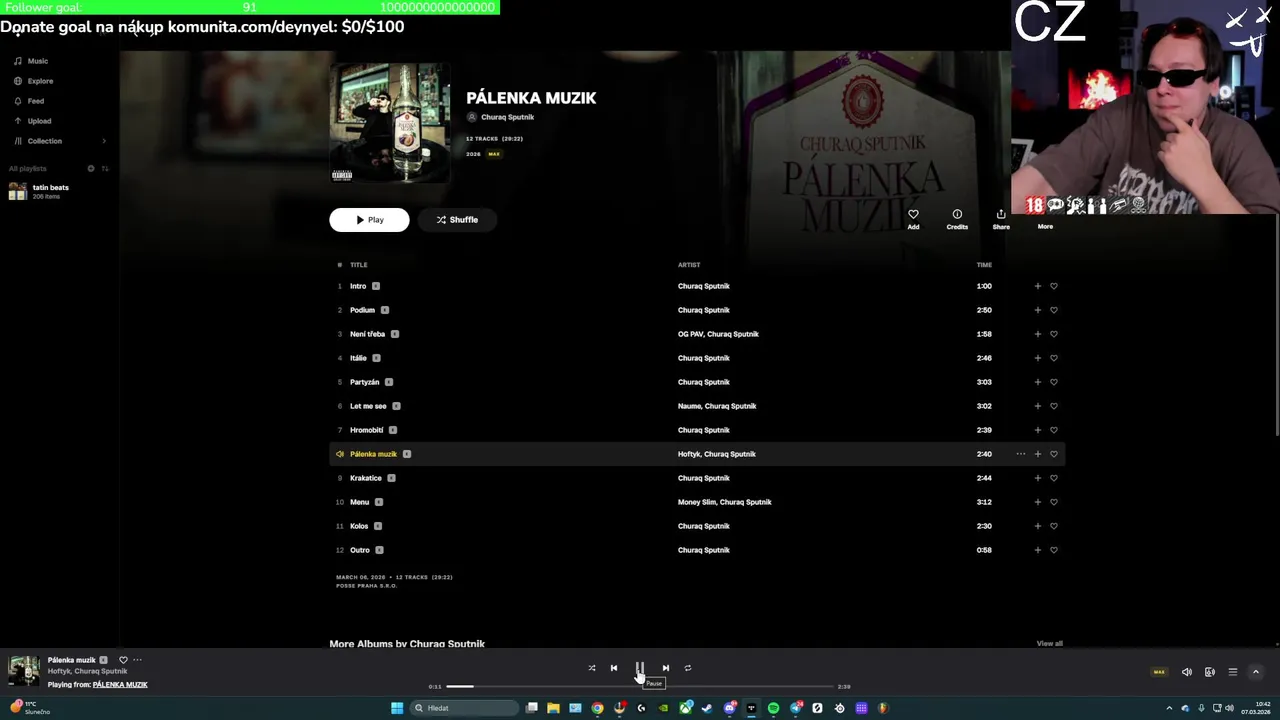This screenshot has height=720, width=1280.
Task: Open the Music section in sidebar
Action: coord(37,61)
